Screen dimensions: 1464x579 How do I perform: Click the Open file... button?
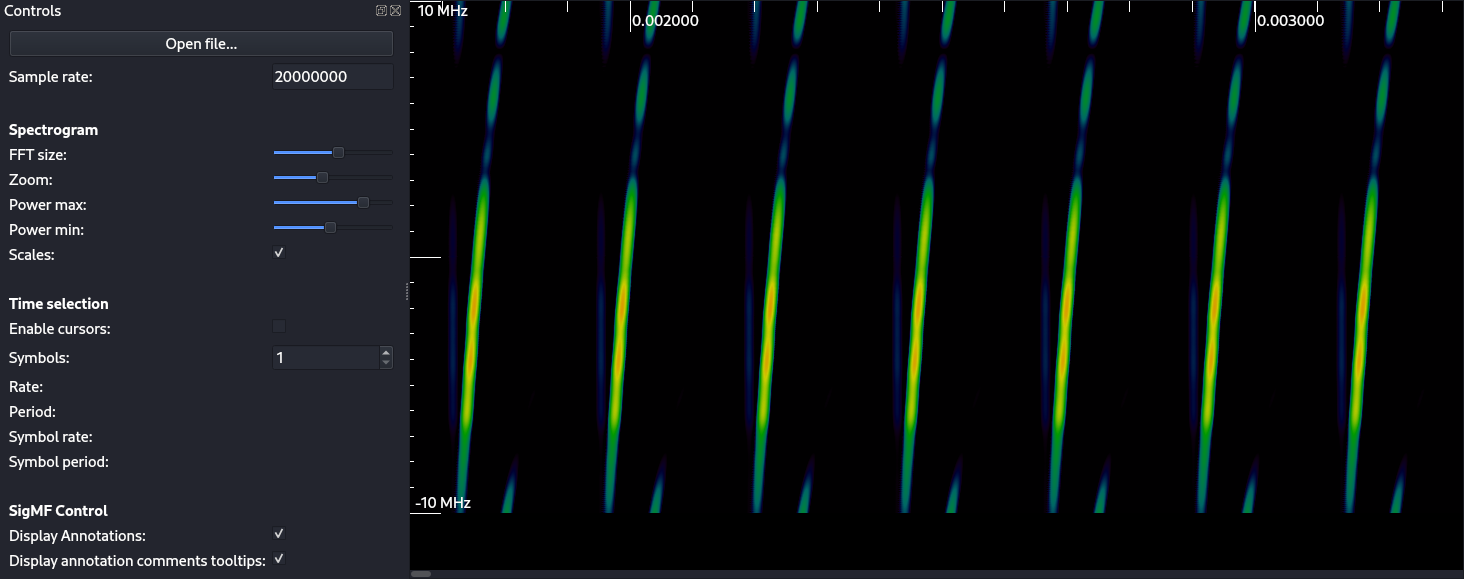[x=201, y=44]
